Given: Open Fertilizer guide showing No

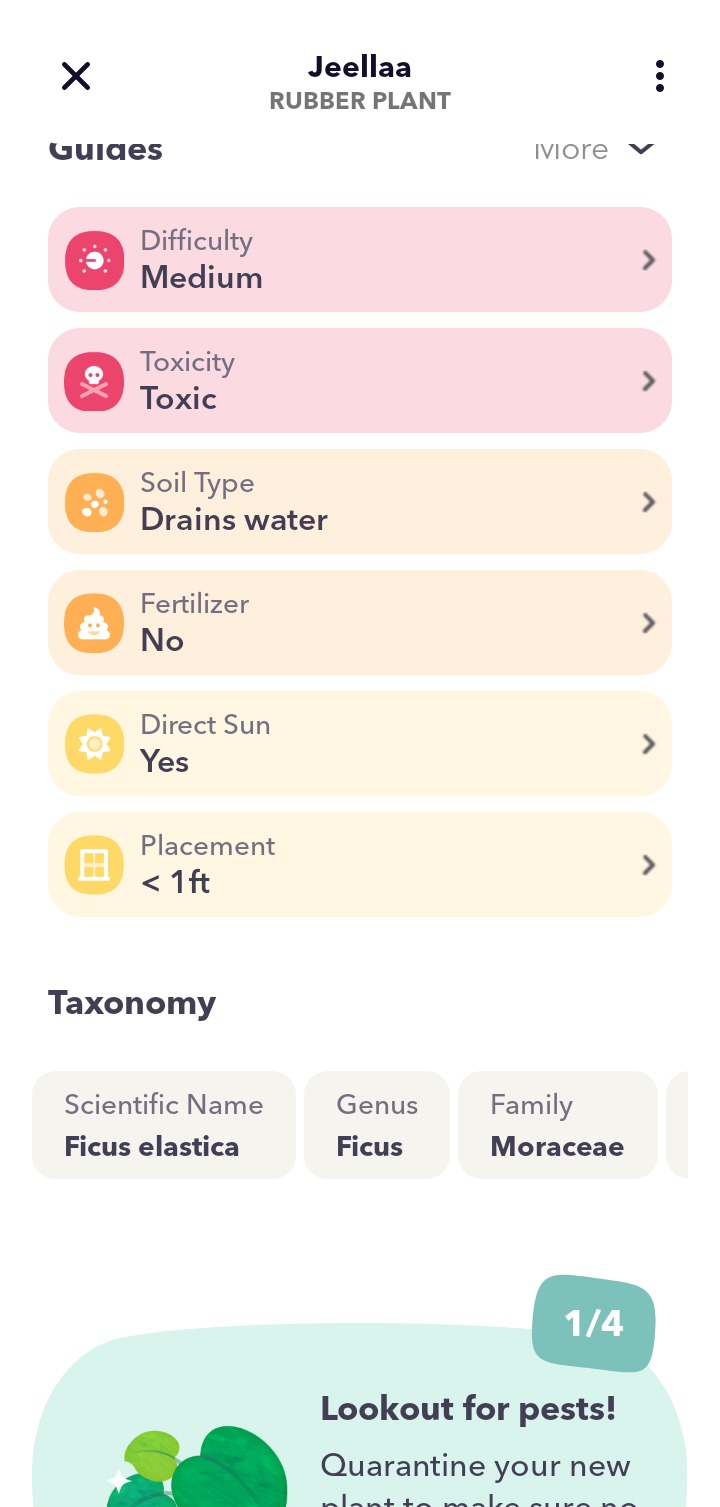Looking at the screenshot, I should click(x=360, y=623).
